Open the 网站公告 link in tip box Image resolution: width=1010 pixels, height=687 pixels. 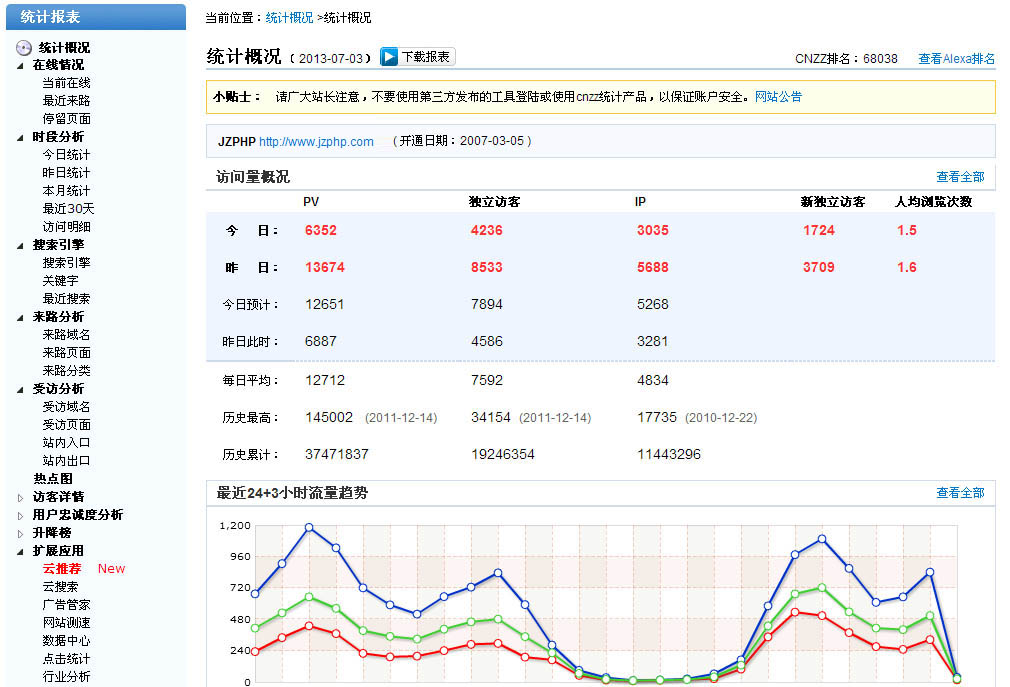click(778, 97)
